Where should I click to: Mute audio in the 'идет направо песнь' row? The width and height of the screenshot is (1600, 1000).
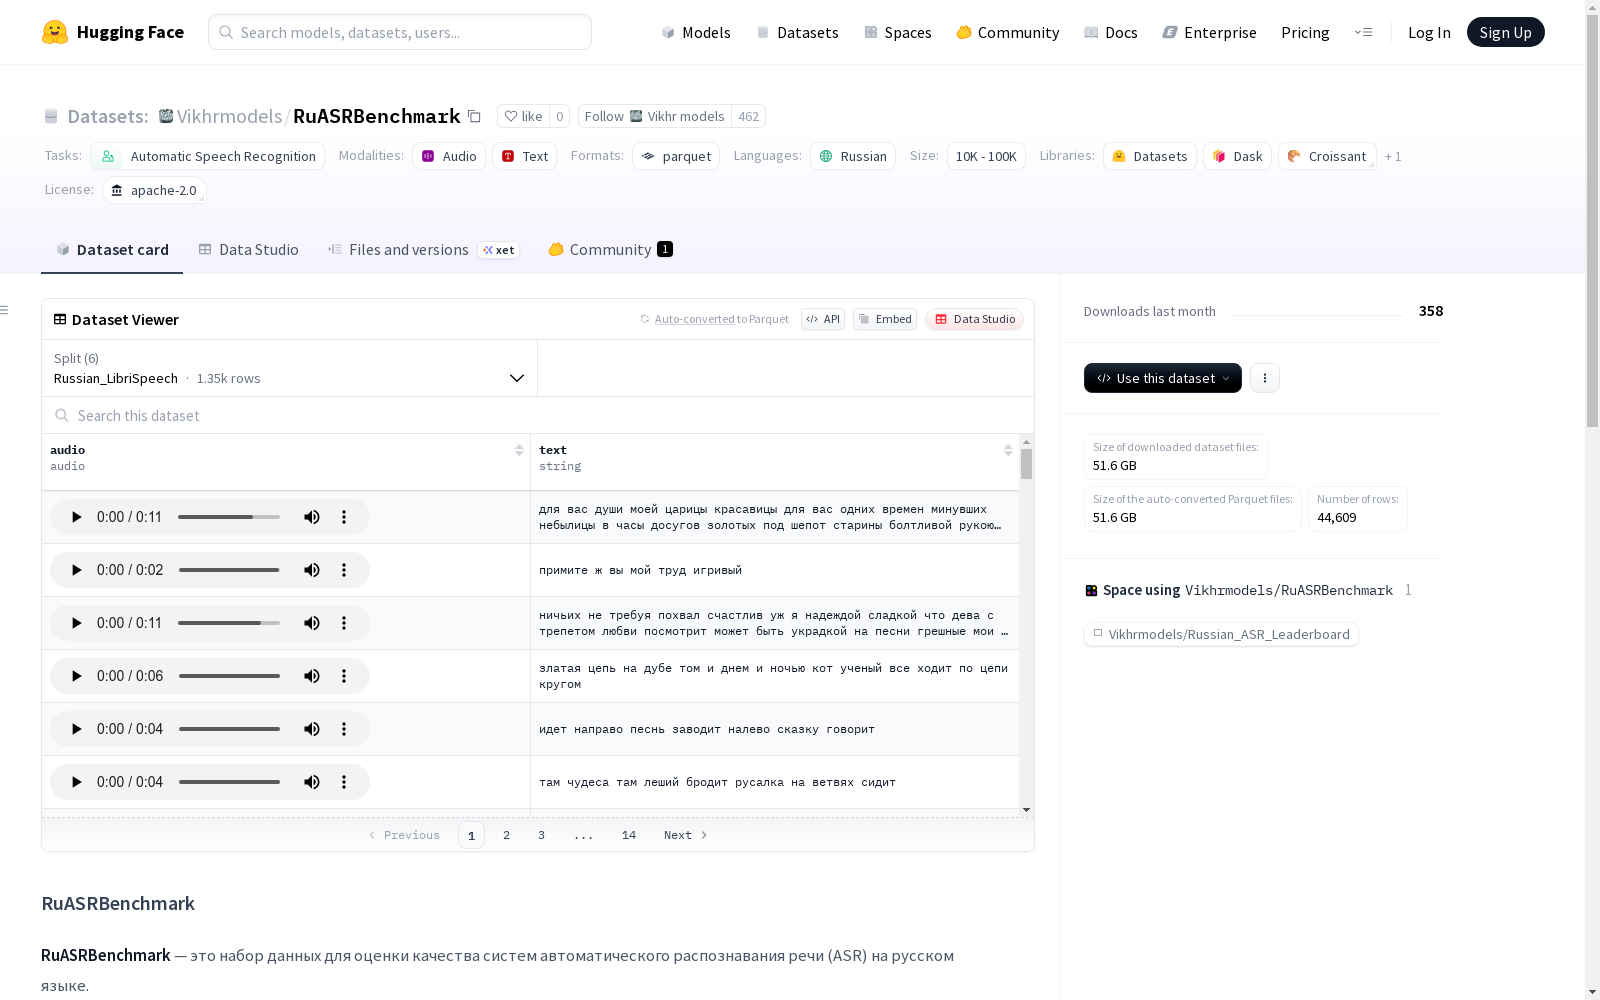tap(312, 729)
